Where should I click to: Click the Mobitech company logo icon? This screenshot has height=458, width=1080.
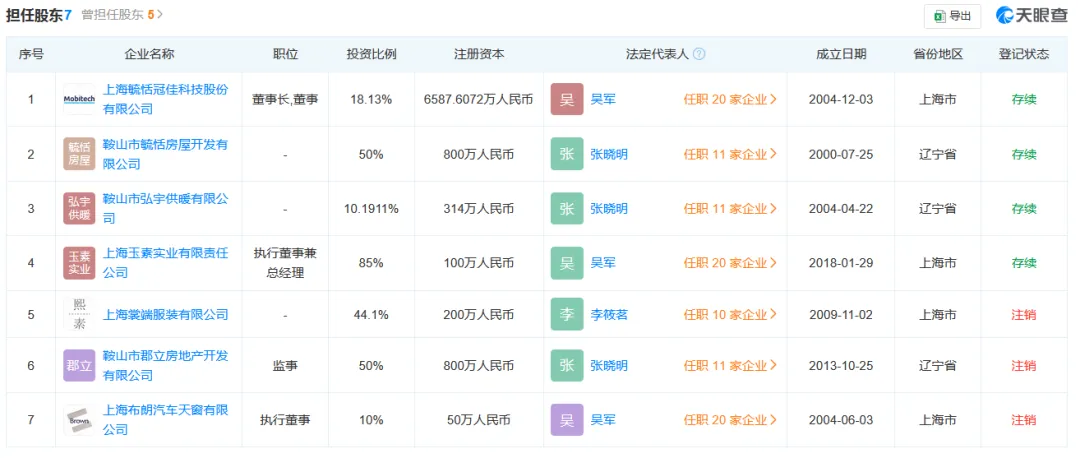click(x=79, y=99)
